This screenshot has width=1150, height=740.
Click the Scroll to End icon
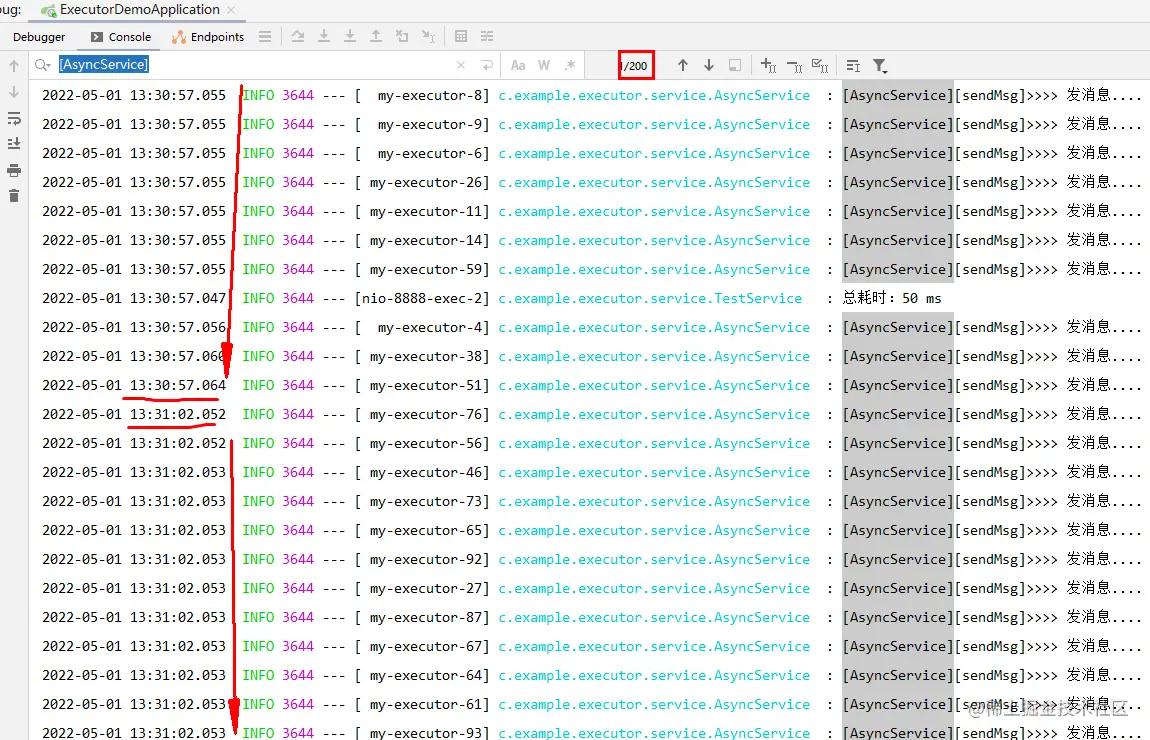tap(14, 144)
